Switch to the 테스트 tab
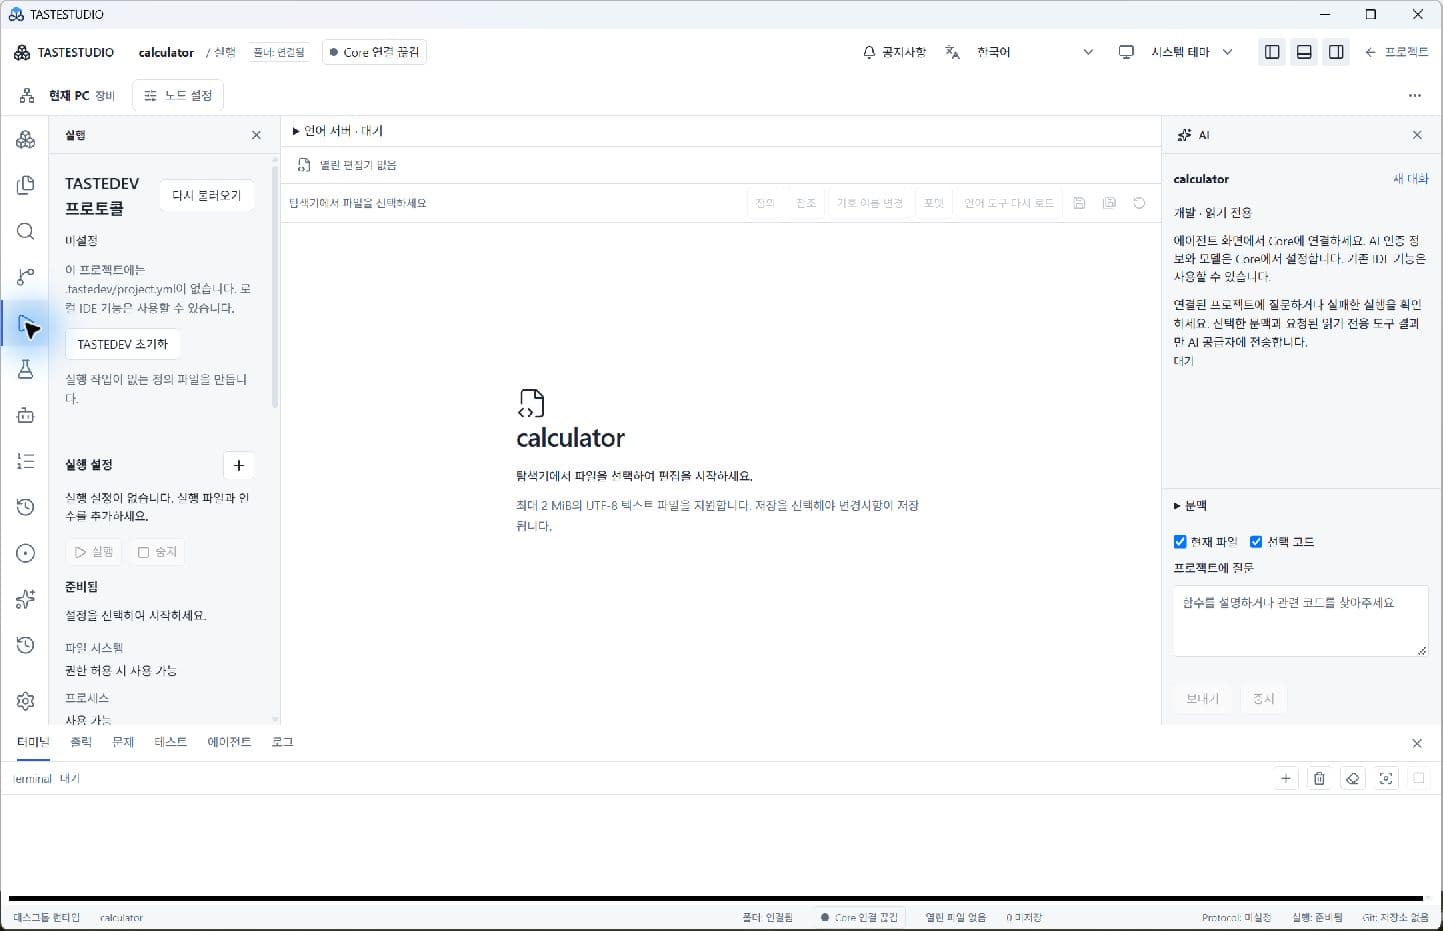The width and height of the screenshot is (1443, 931). click(170, 742)
